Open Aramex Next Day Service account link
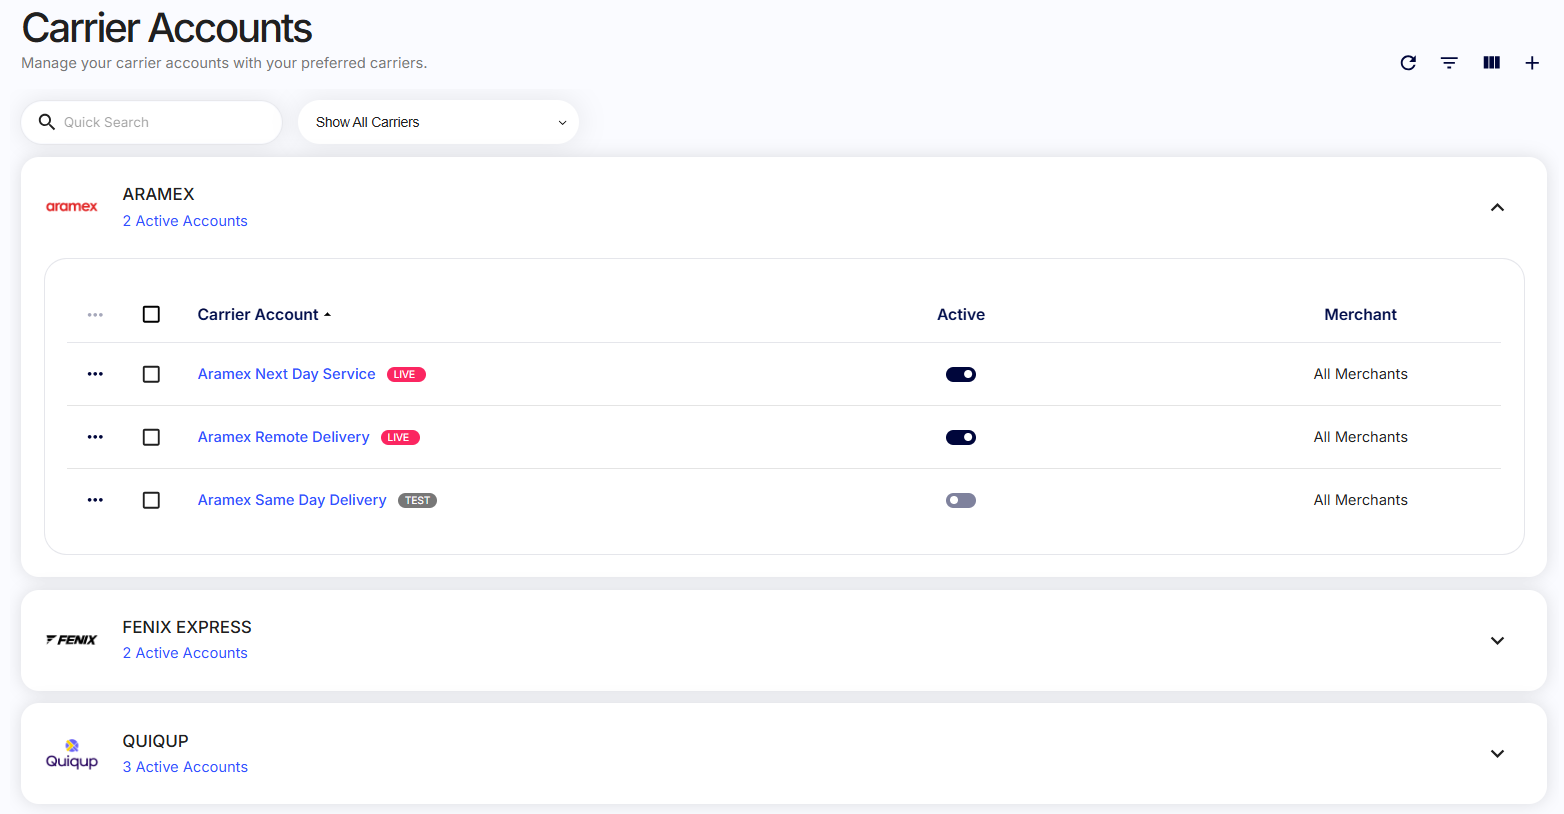The width and height of the screenshot is (1564, 814). tap(286, 374)
